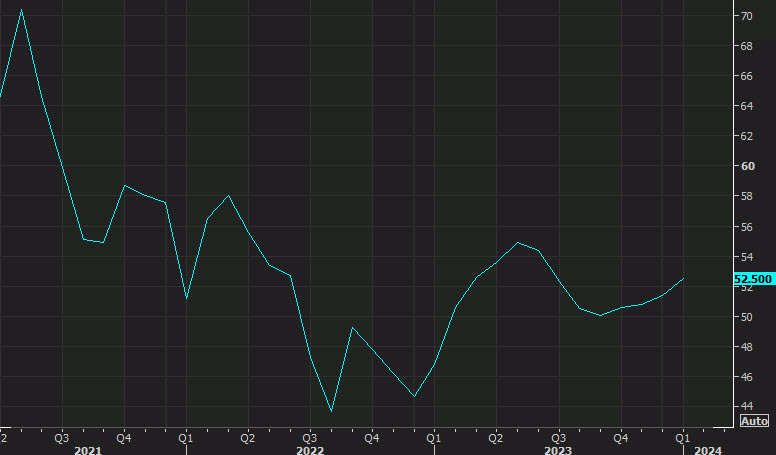Select the Q2 marker of 2023
The width and height of the screenshot is (776, 455).
coord(495,438)
